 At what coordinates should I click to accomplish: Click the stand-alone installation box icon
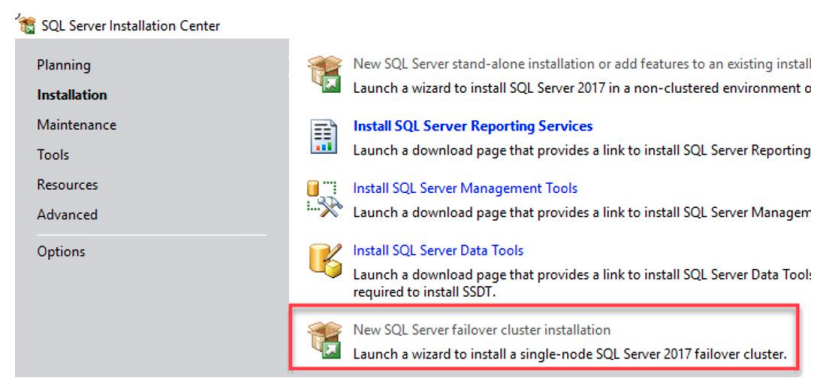pos(325,75)
